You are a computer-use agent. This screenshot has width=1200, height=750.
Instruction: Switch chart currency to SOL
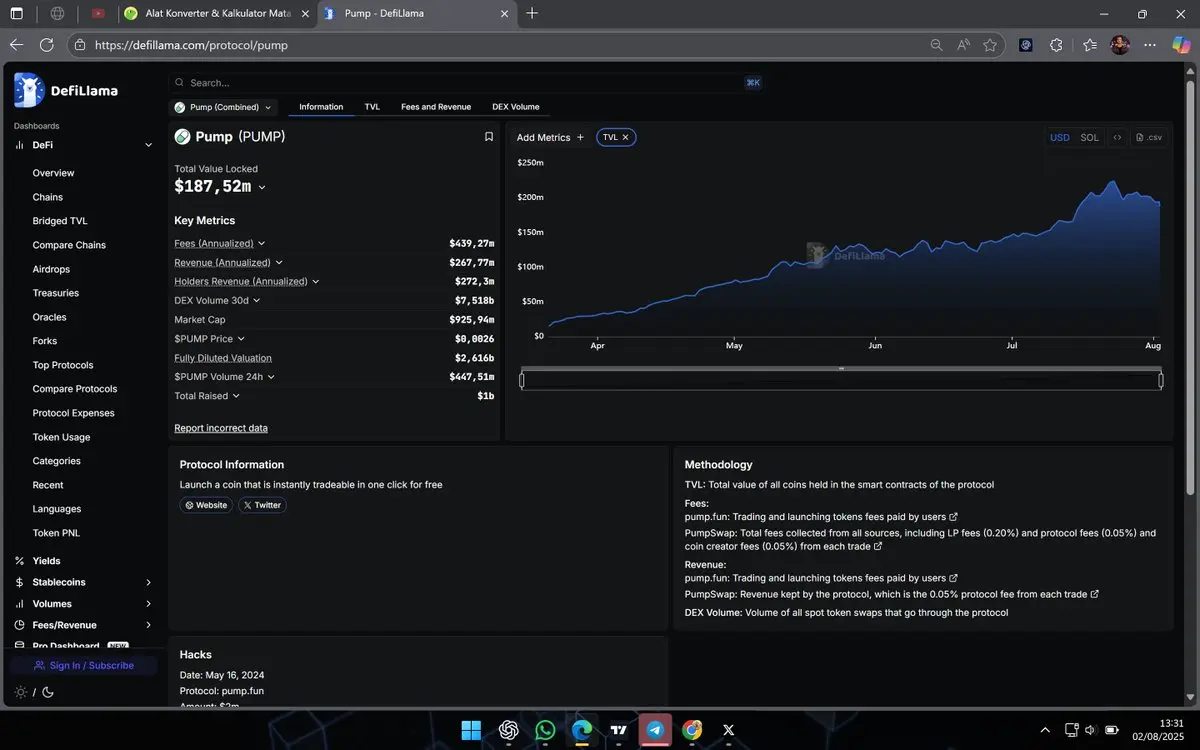coord(1089,138)
